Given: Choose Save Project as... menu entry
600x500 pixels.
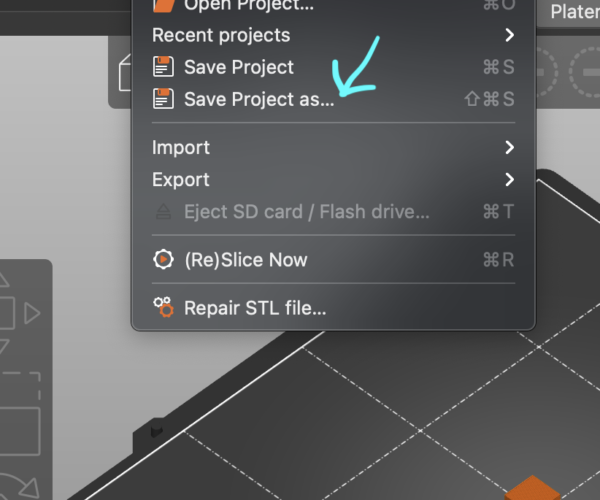Looking at the screenshot, I should point(333,99).
